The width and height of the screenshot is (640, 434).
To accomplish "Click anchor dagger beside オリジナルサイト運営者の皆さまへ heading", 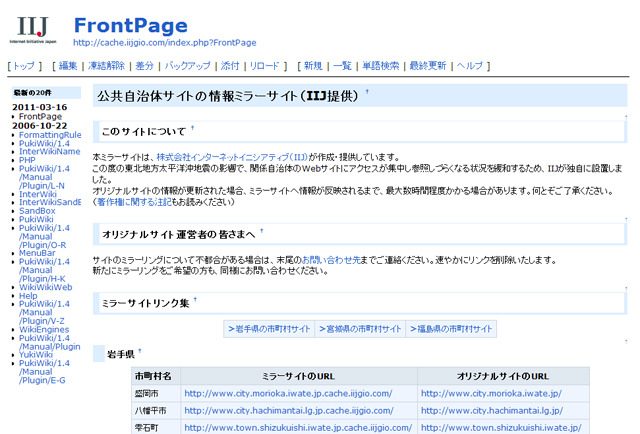I will [262, 231].
